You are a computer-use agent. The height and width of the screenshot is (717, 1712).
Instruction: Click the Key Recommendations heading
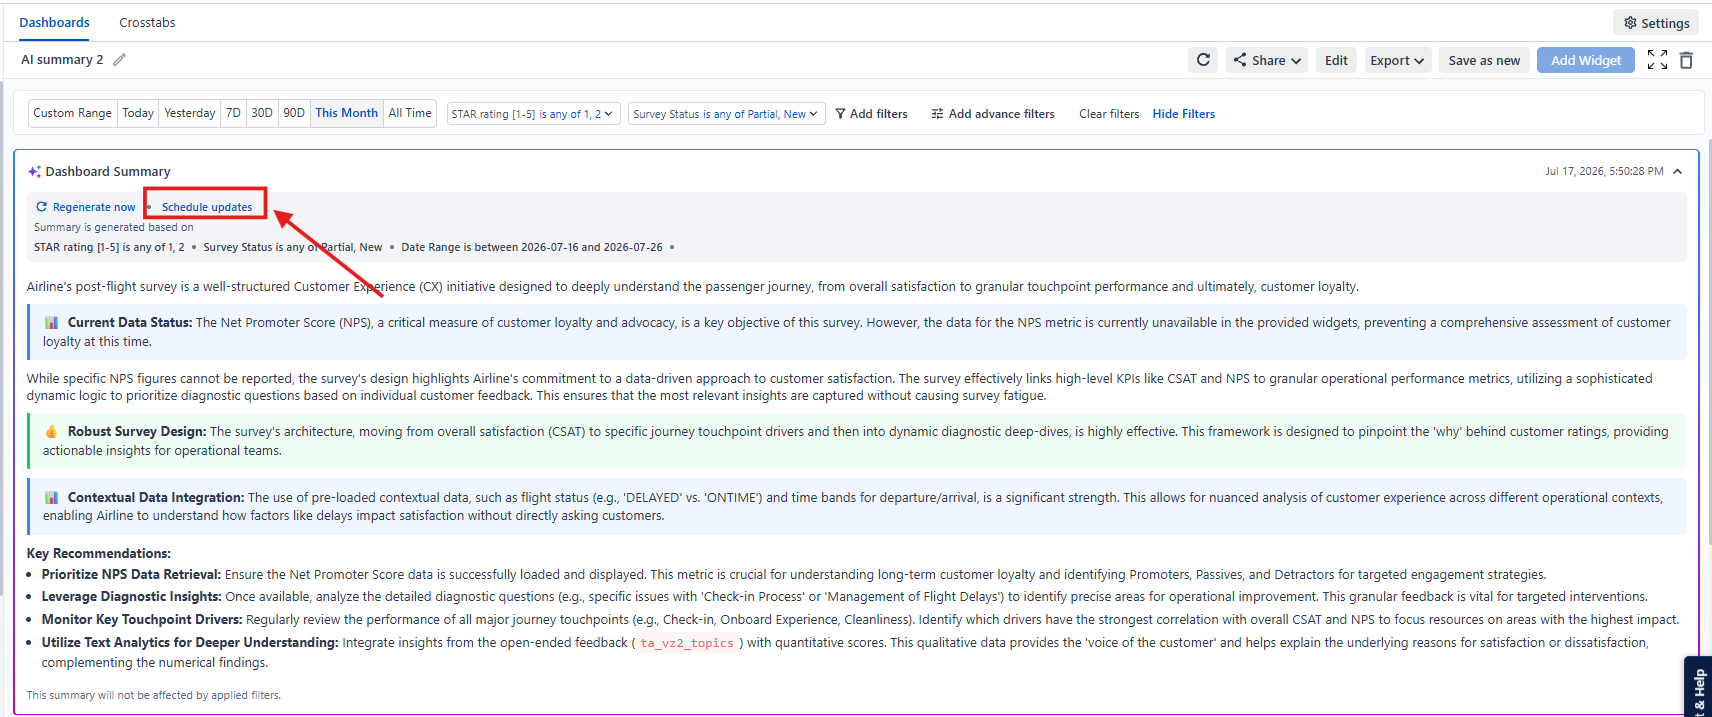coord(99,554)
